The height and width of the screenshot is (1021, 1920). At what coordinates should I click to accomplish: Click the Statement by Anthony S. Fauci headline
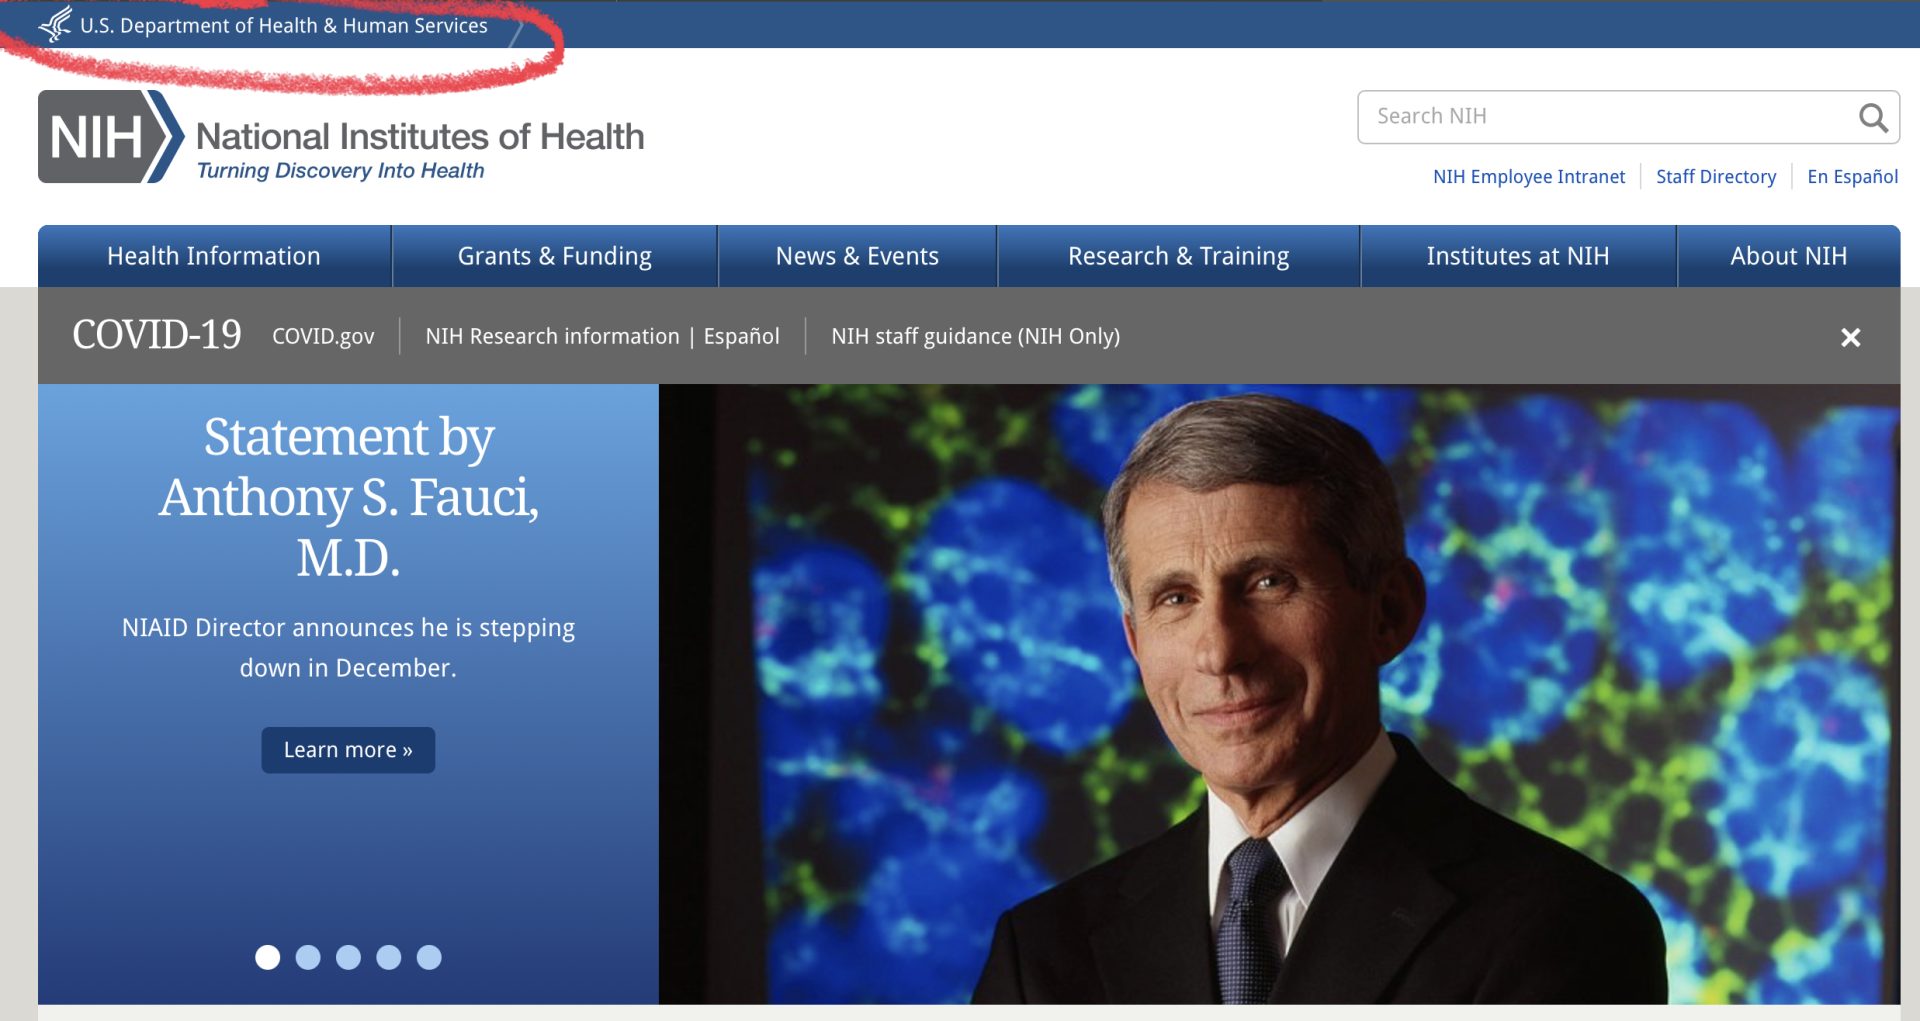pos(348,497)
